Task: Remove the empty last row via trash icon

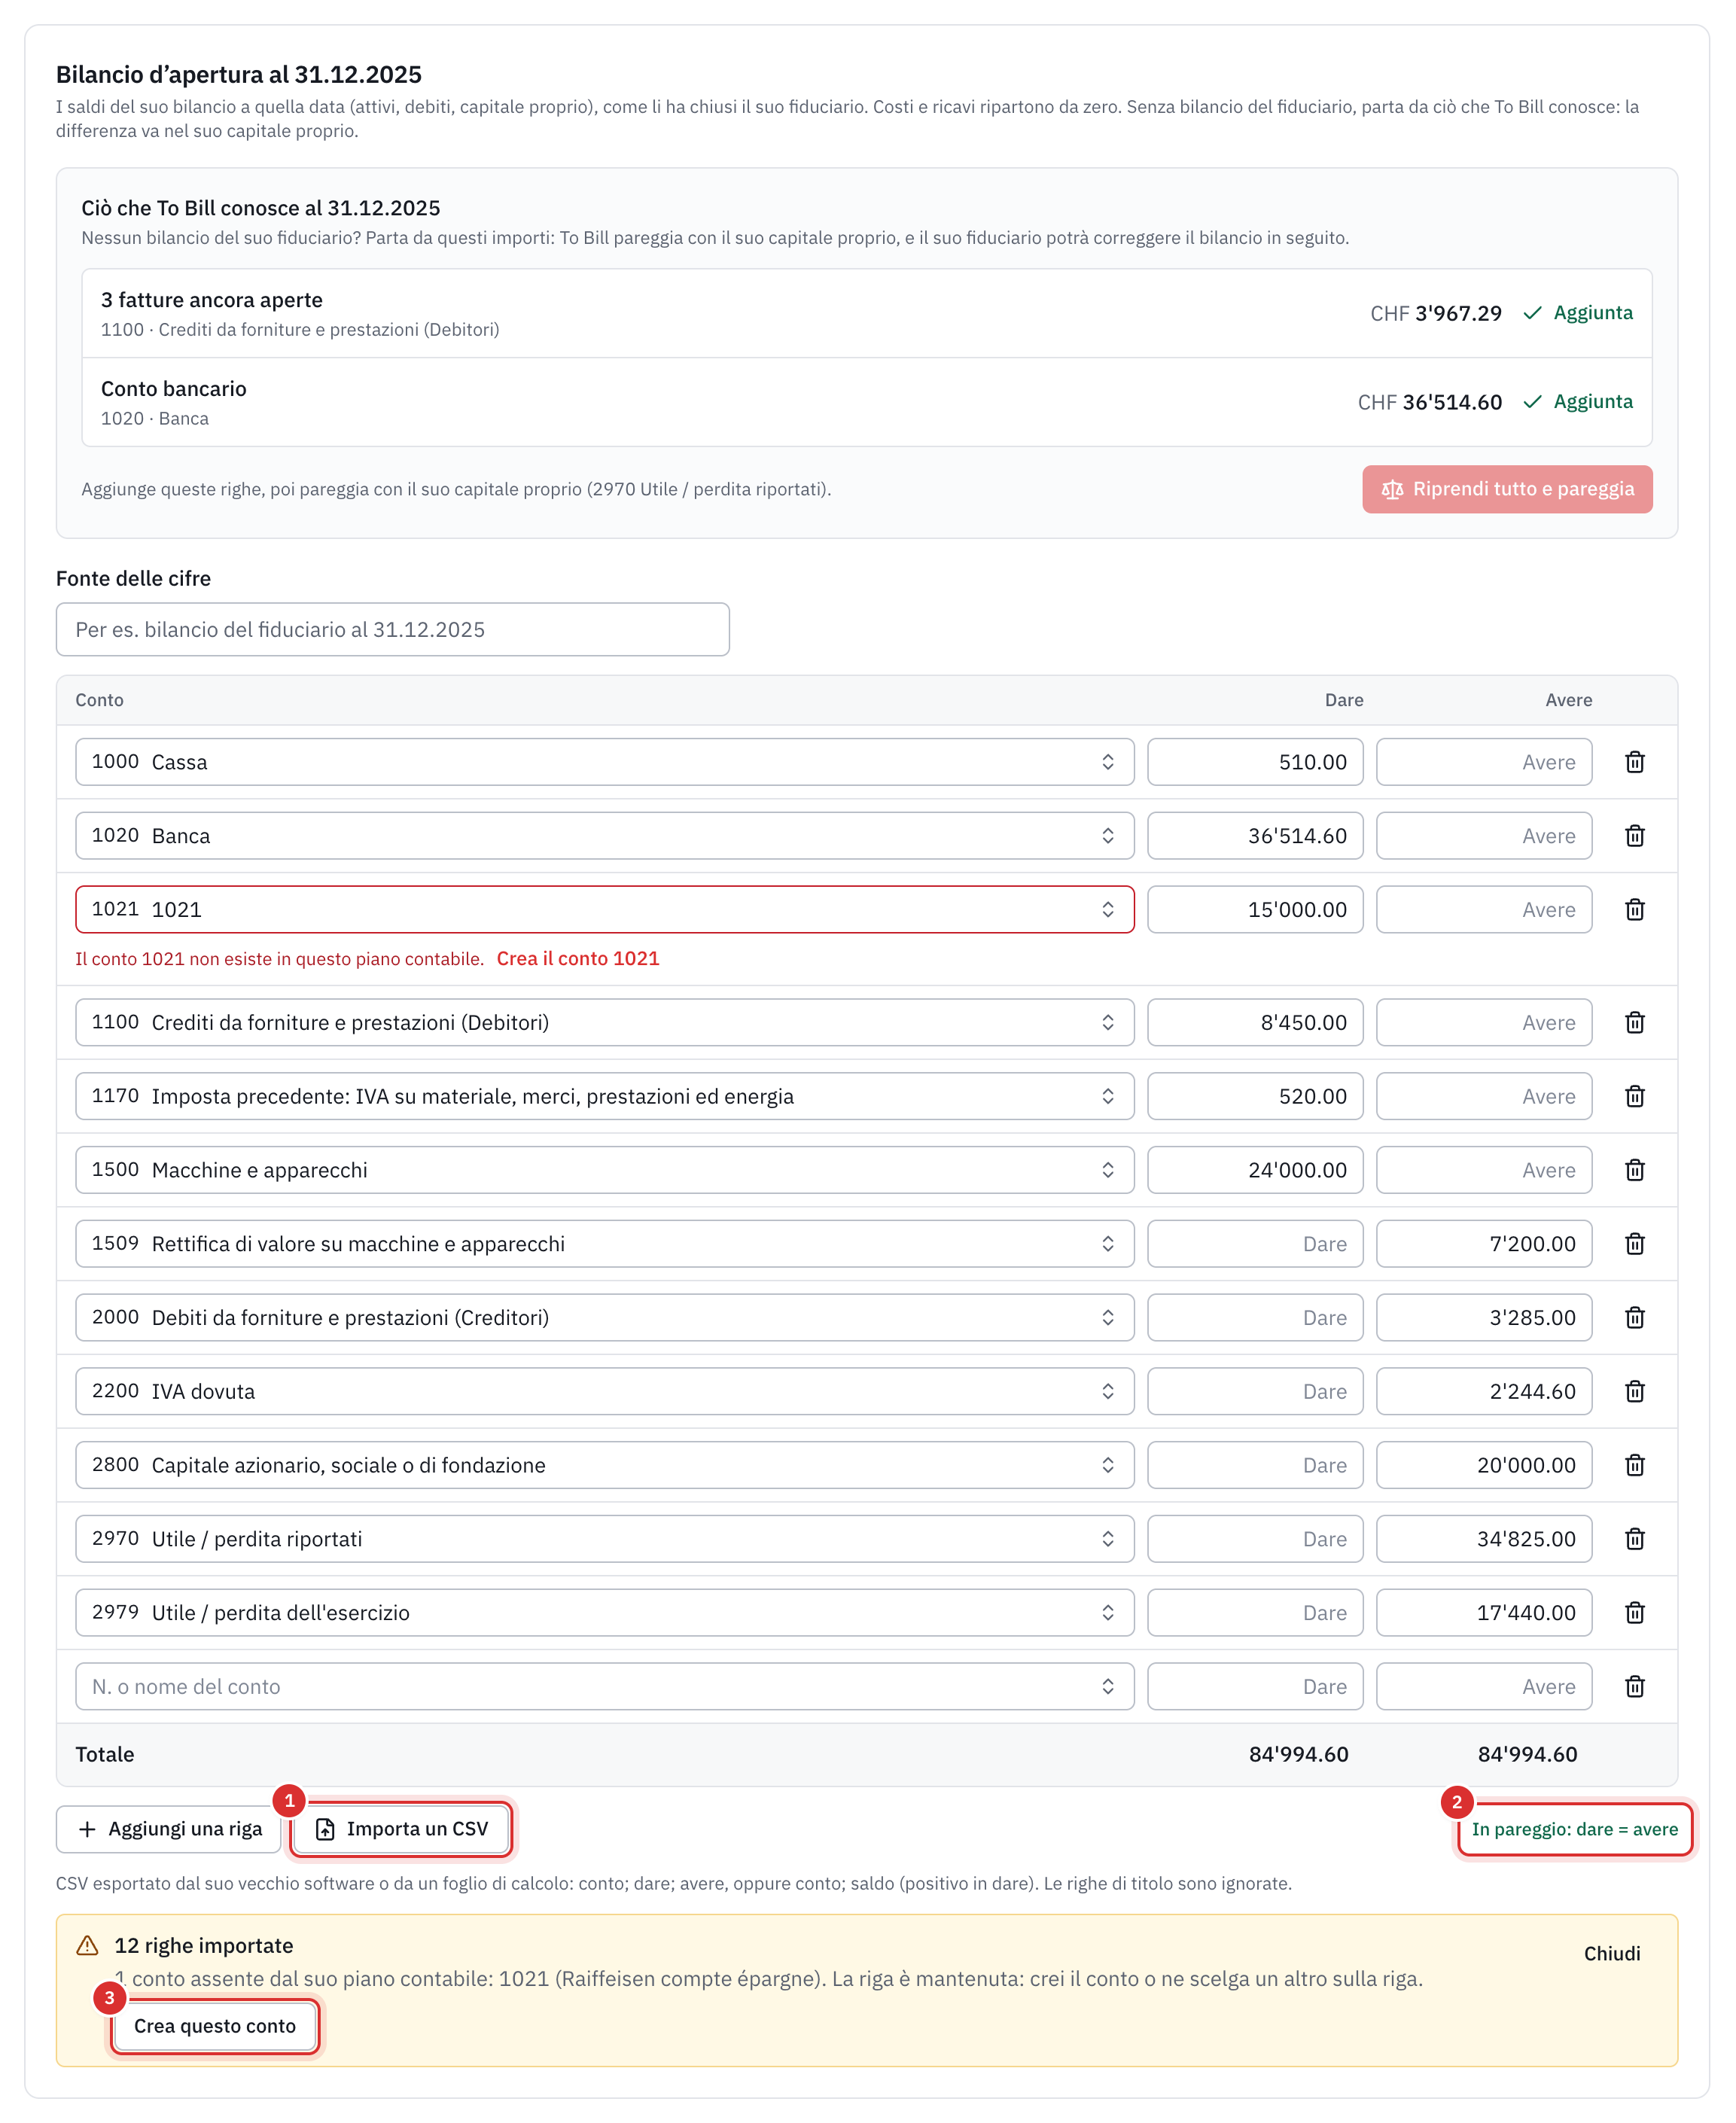Action: pyautogui.click(x=1634, y=1686)
